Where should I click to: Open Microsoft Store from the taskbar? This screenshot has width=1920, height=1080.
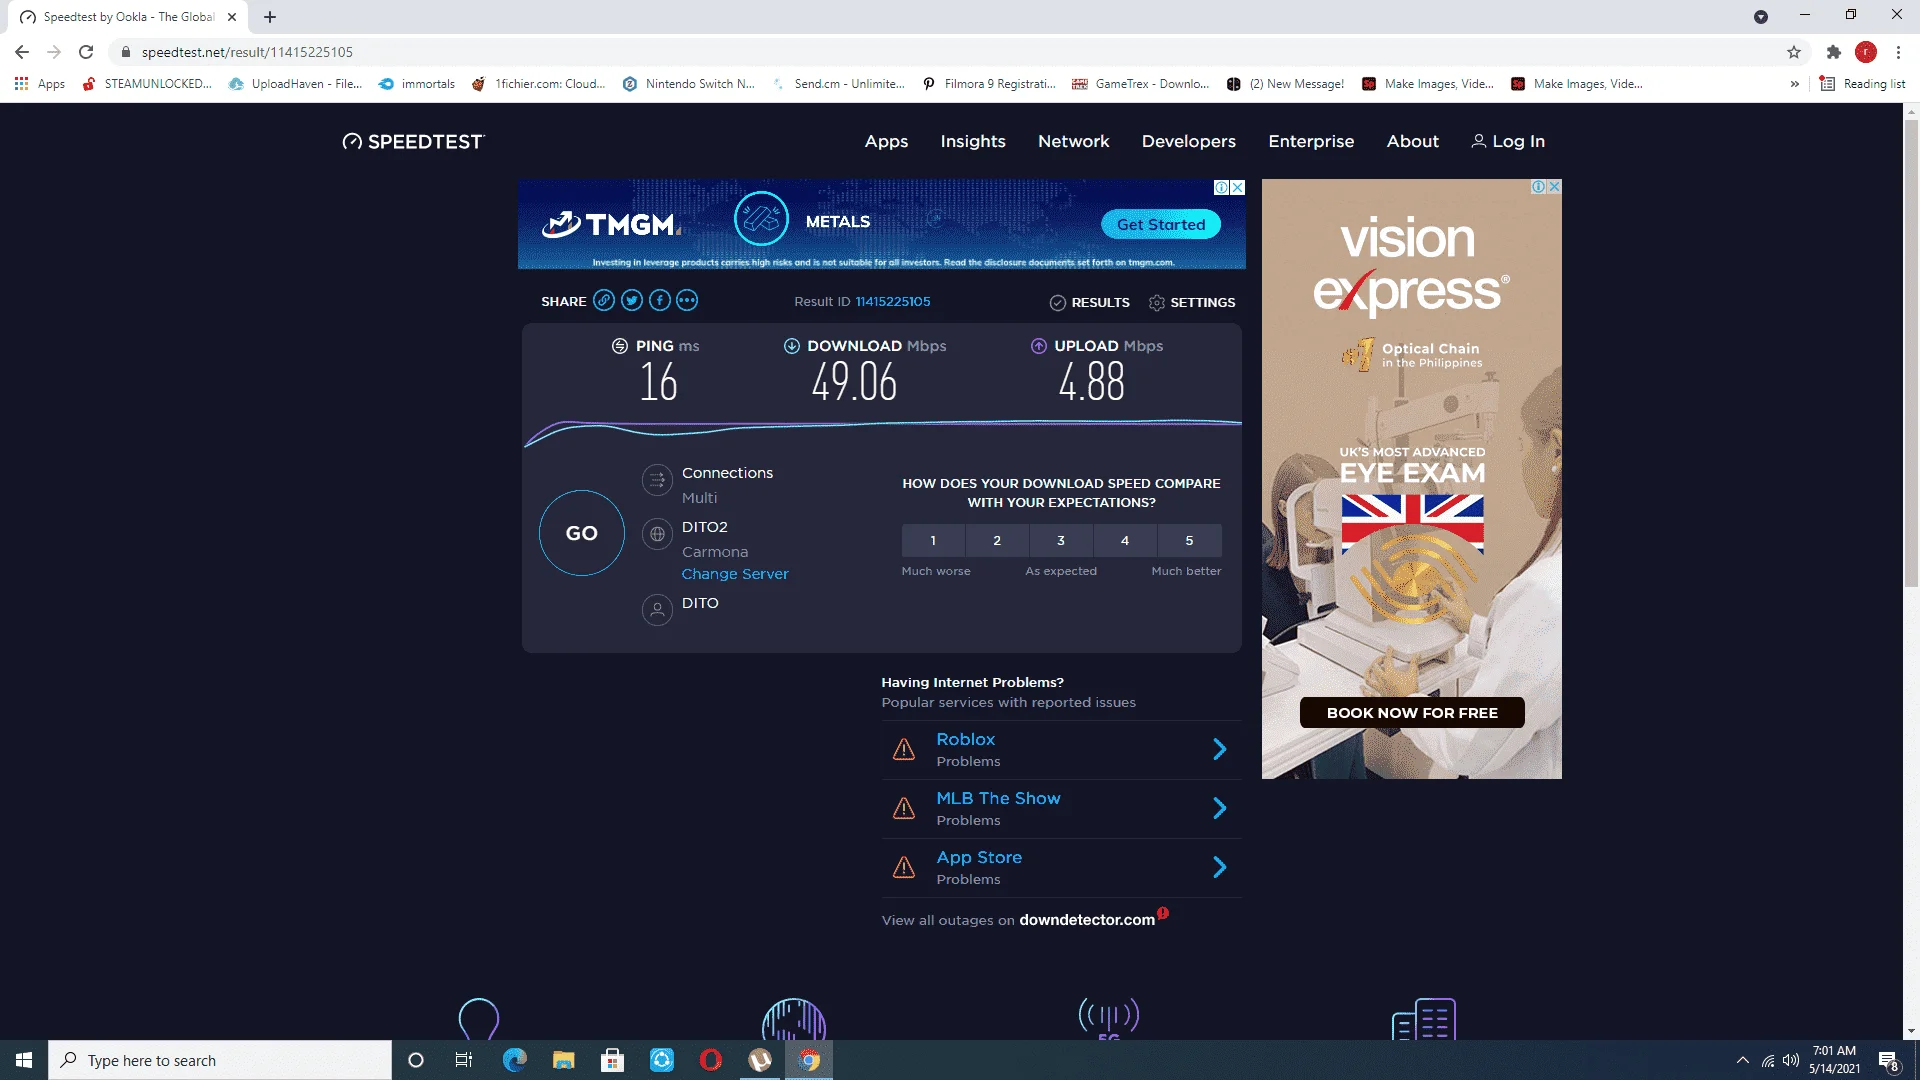[613, 1060]
